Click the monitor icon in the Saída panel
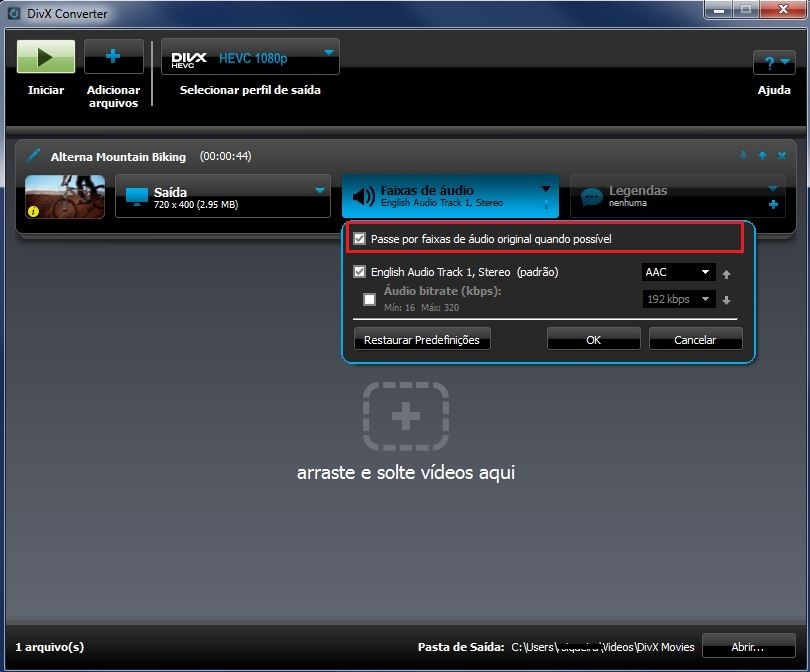 click(x=136, y=197)
